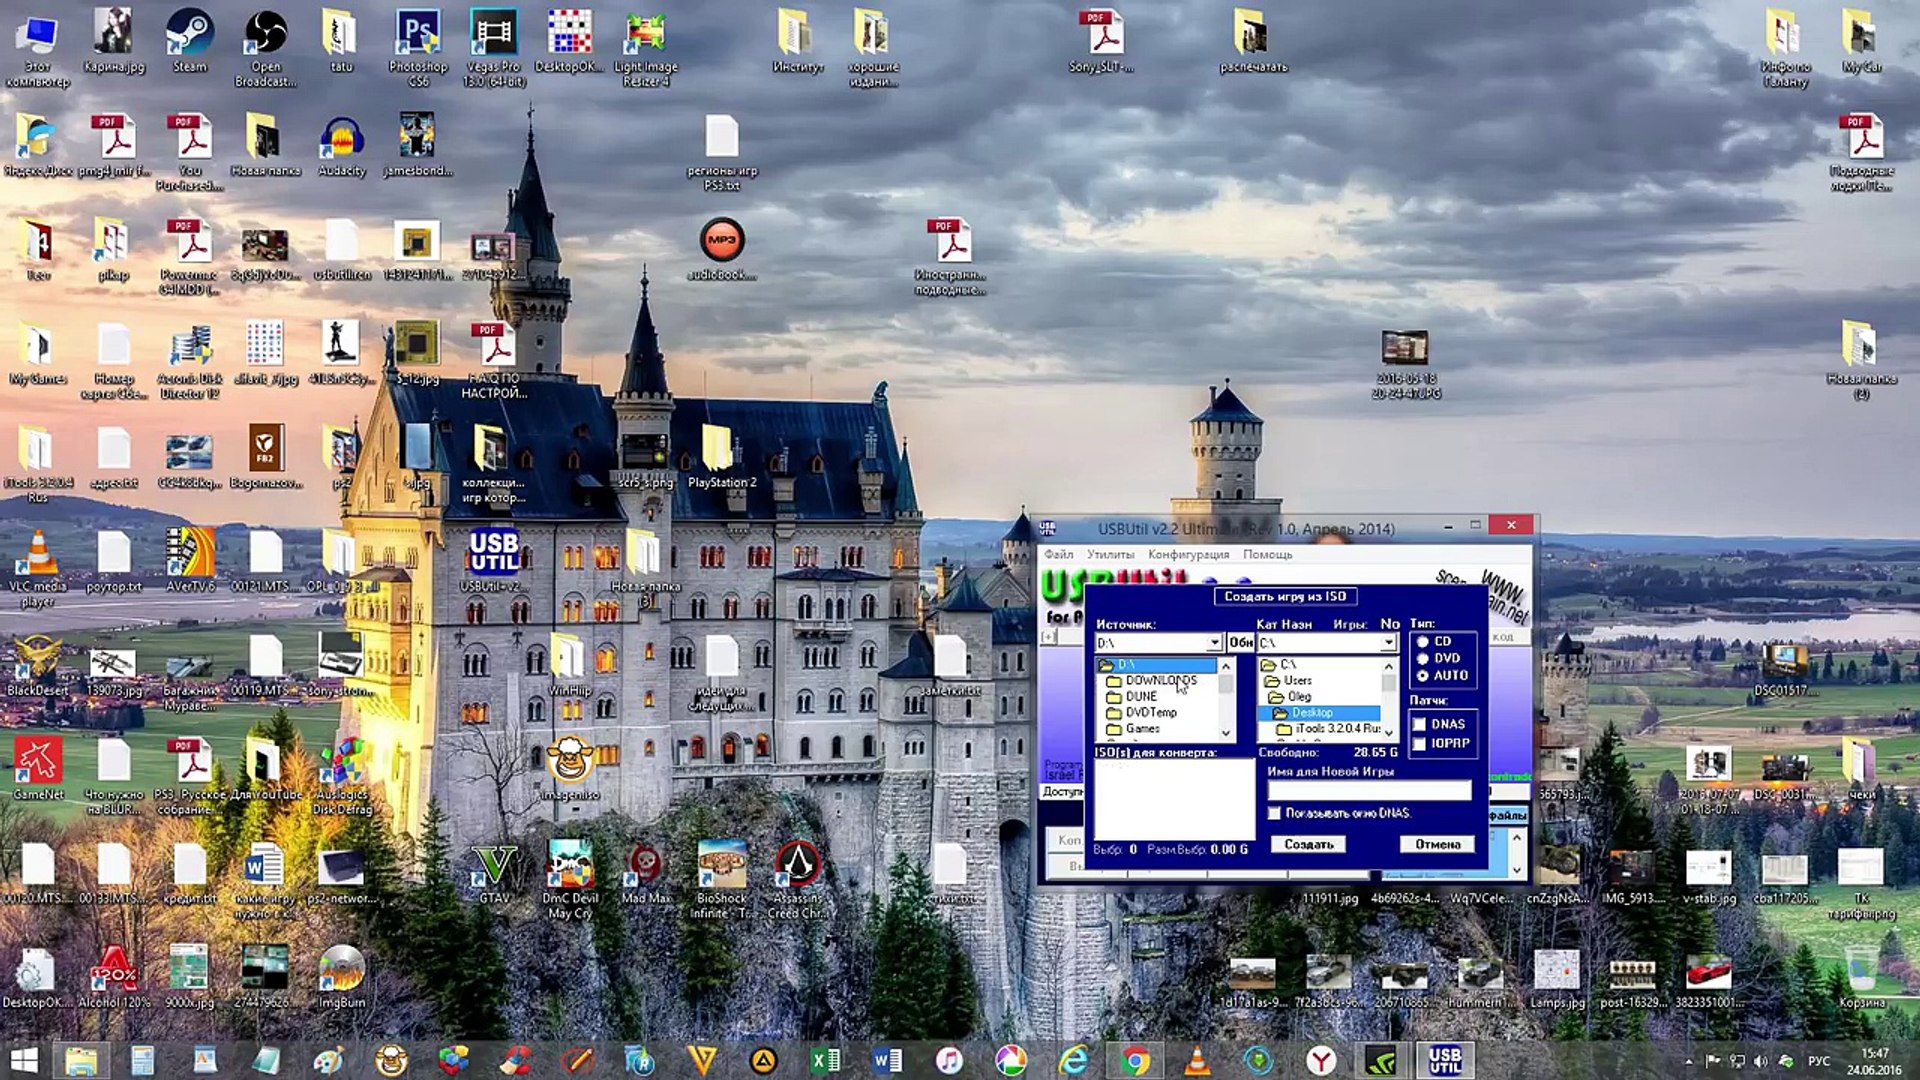1920x1080 pixels.
Task: Open the destination drive dropdown showing C:\
Action: point(1388,642)
